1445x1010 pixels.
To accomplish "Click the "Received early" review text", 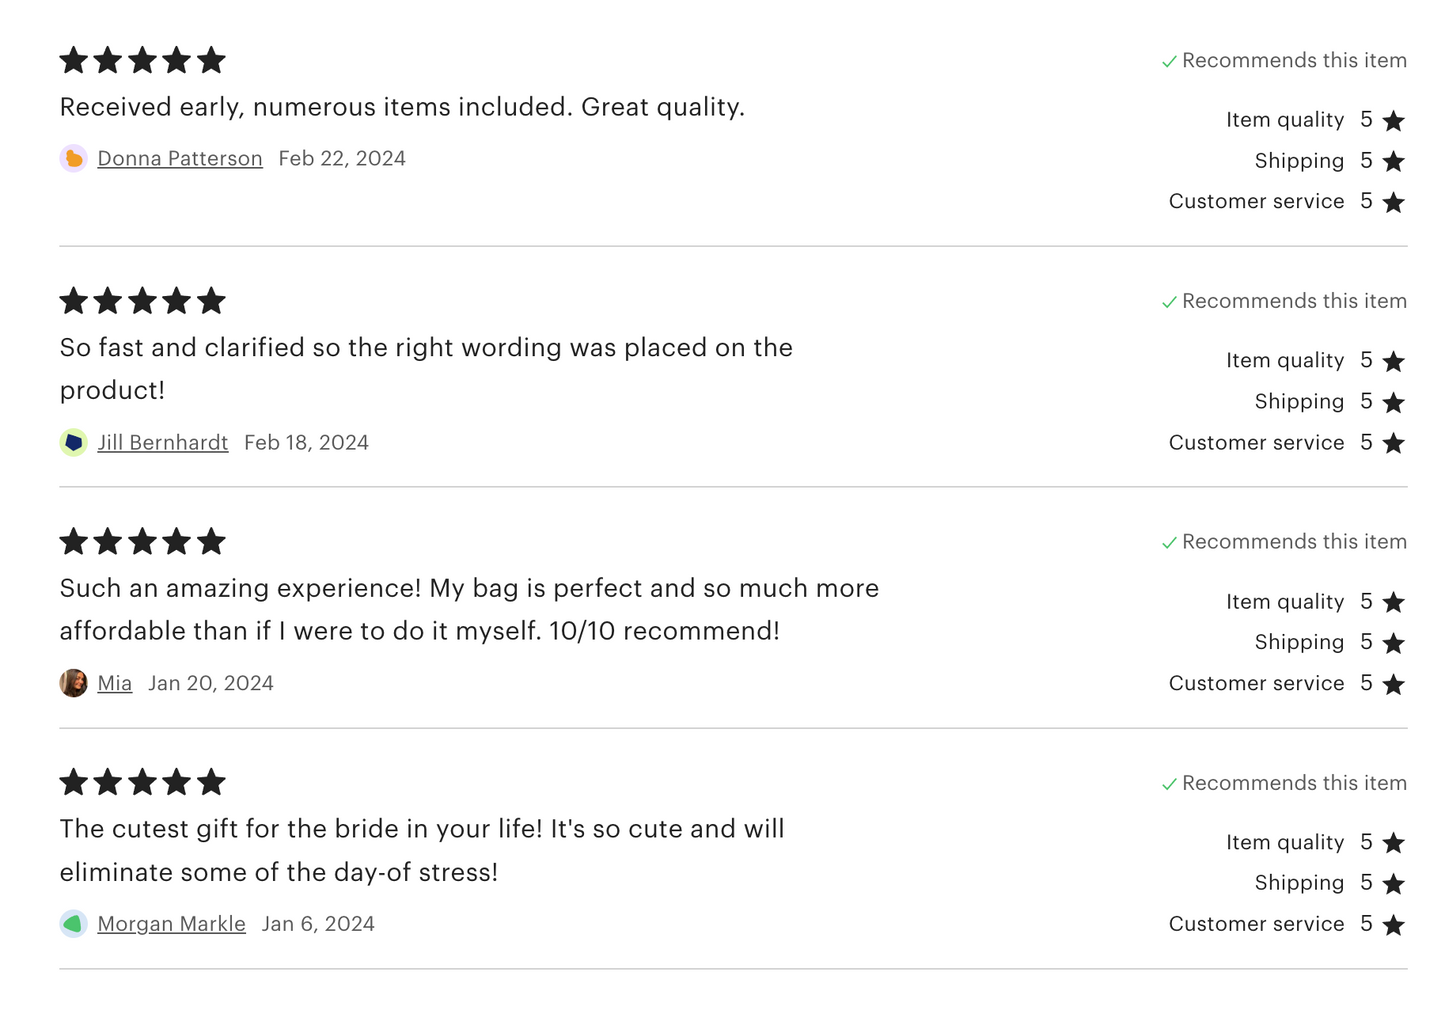I will (x=402, y=107).
